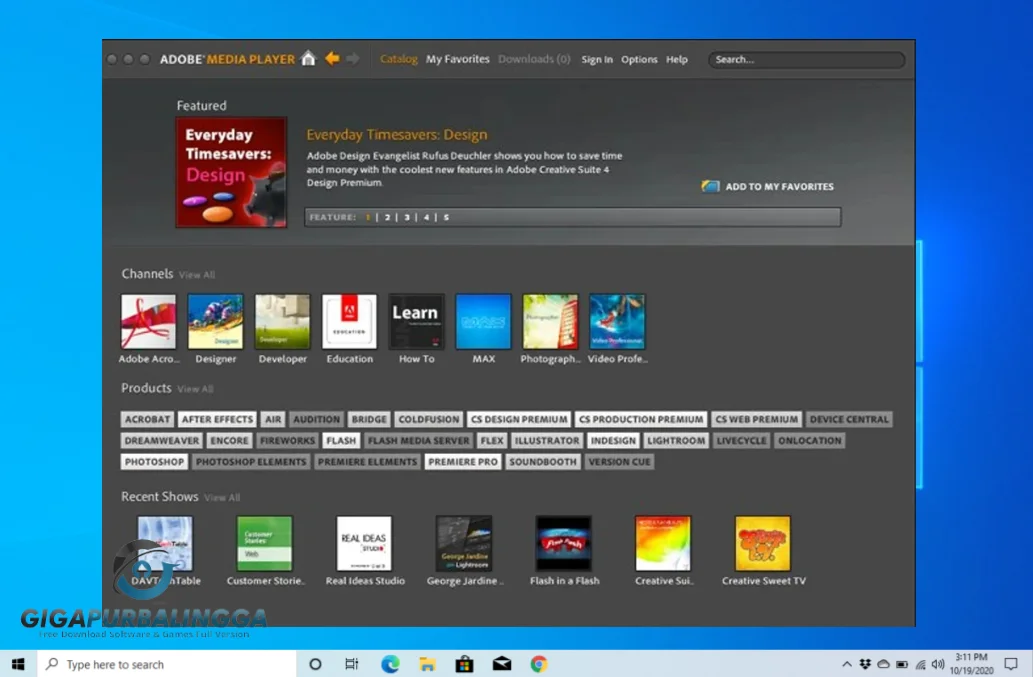Click the forward navigation arrow
Image resolution: width=1033 pixels, height=677 pixels.
pyautogui.click(x=352, y=59)
